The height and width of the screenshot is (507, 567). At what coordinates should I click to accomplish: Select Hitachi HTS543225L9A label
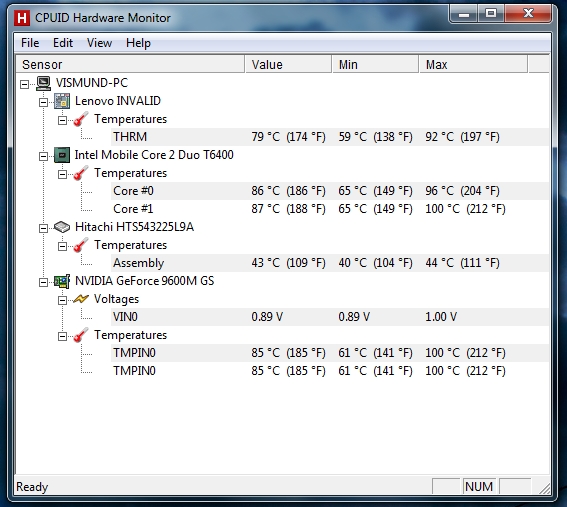pyautogui.click(x=134, y=227)
